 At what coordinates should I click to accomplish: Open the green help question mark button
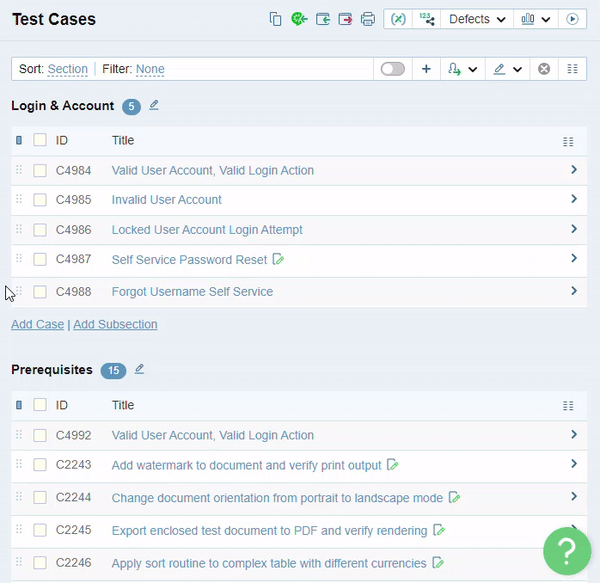tap(567, 550)
